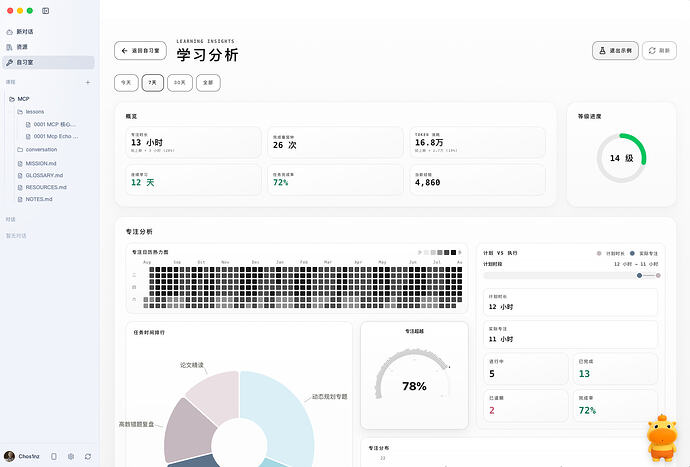Viewport: 690px width, 467px height.
Task: Click the '12 小时' planned duration card
Action: pos(571,302)
